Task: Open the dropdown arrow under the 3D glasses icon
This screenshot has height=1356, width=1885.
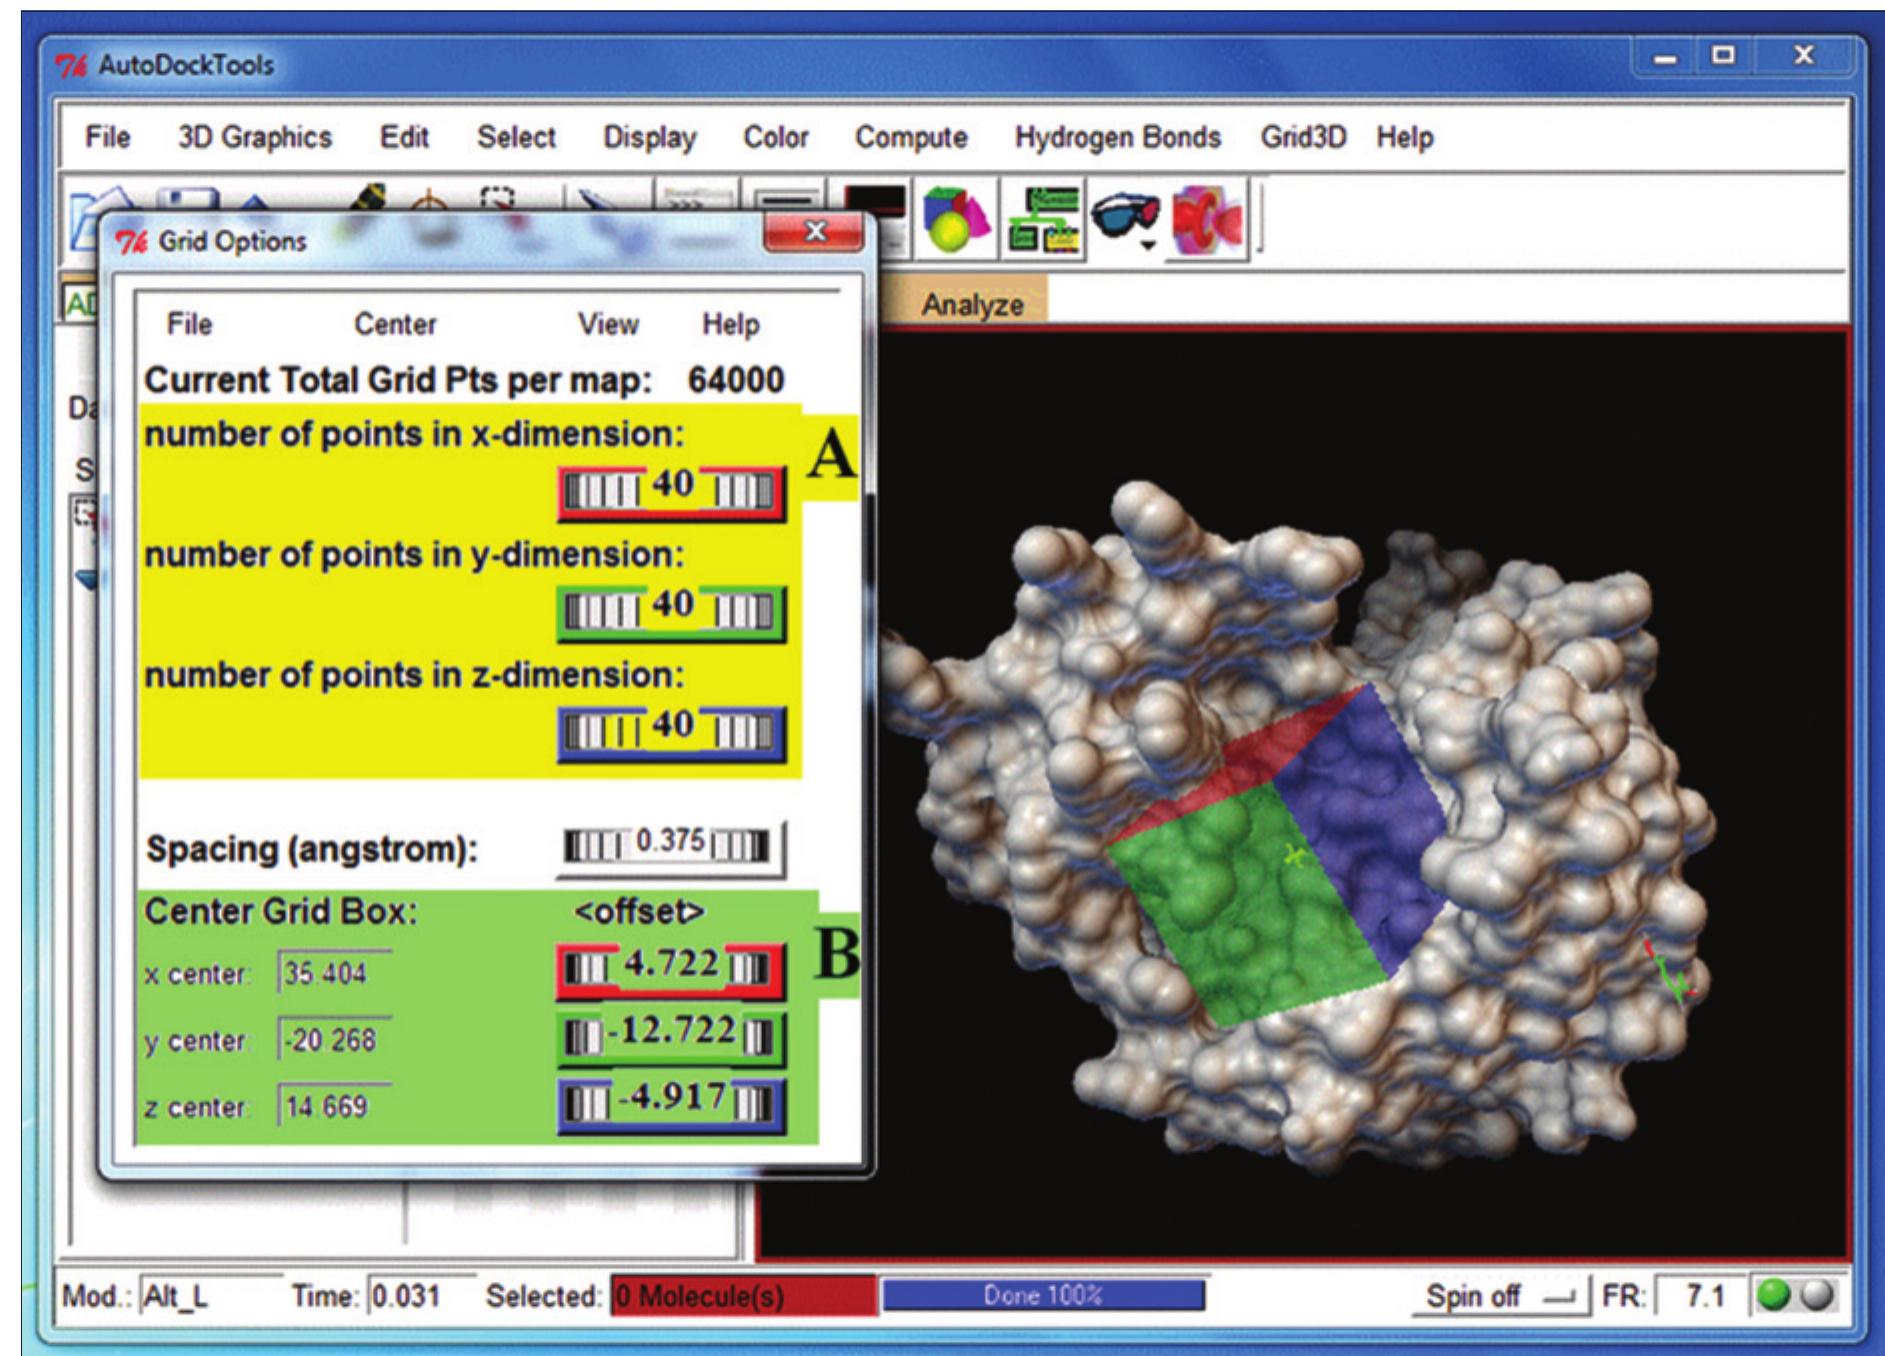Action: point(1147,245)
